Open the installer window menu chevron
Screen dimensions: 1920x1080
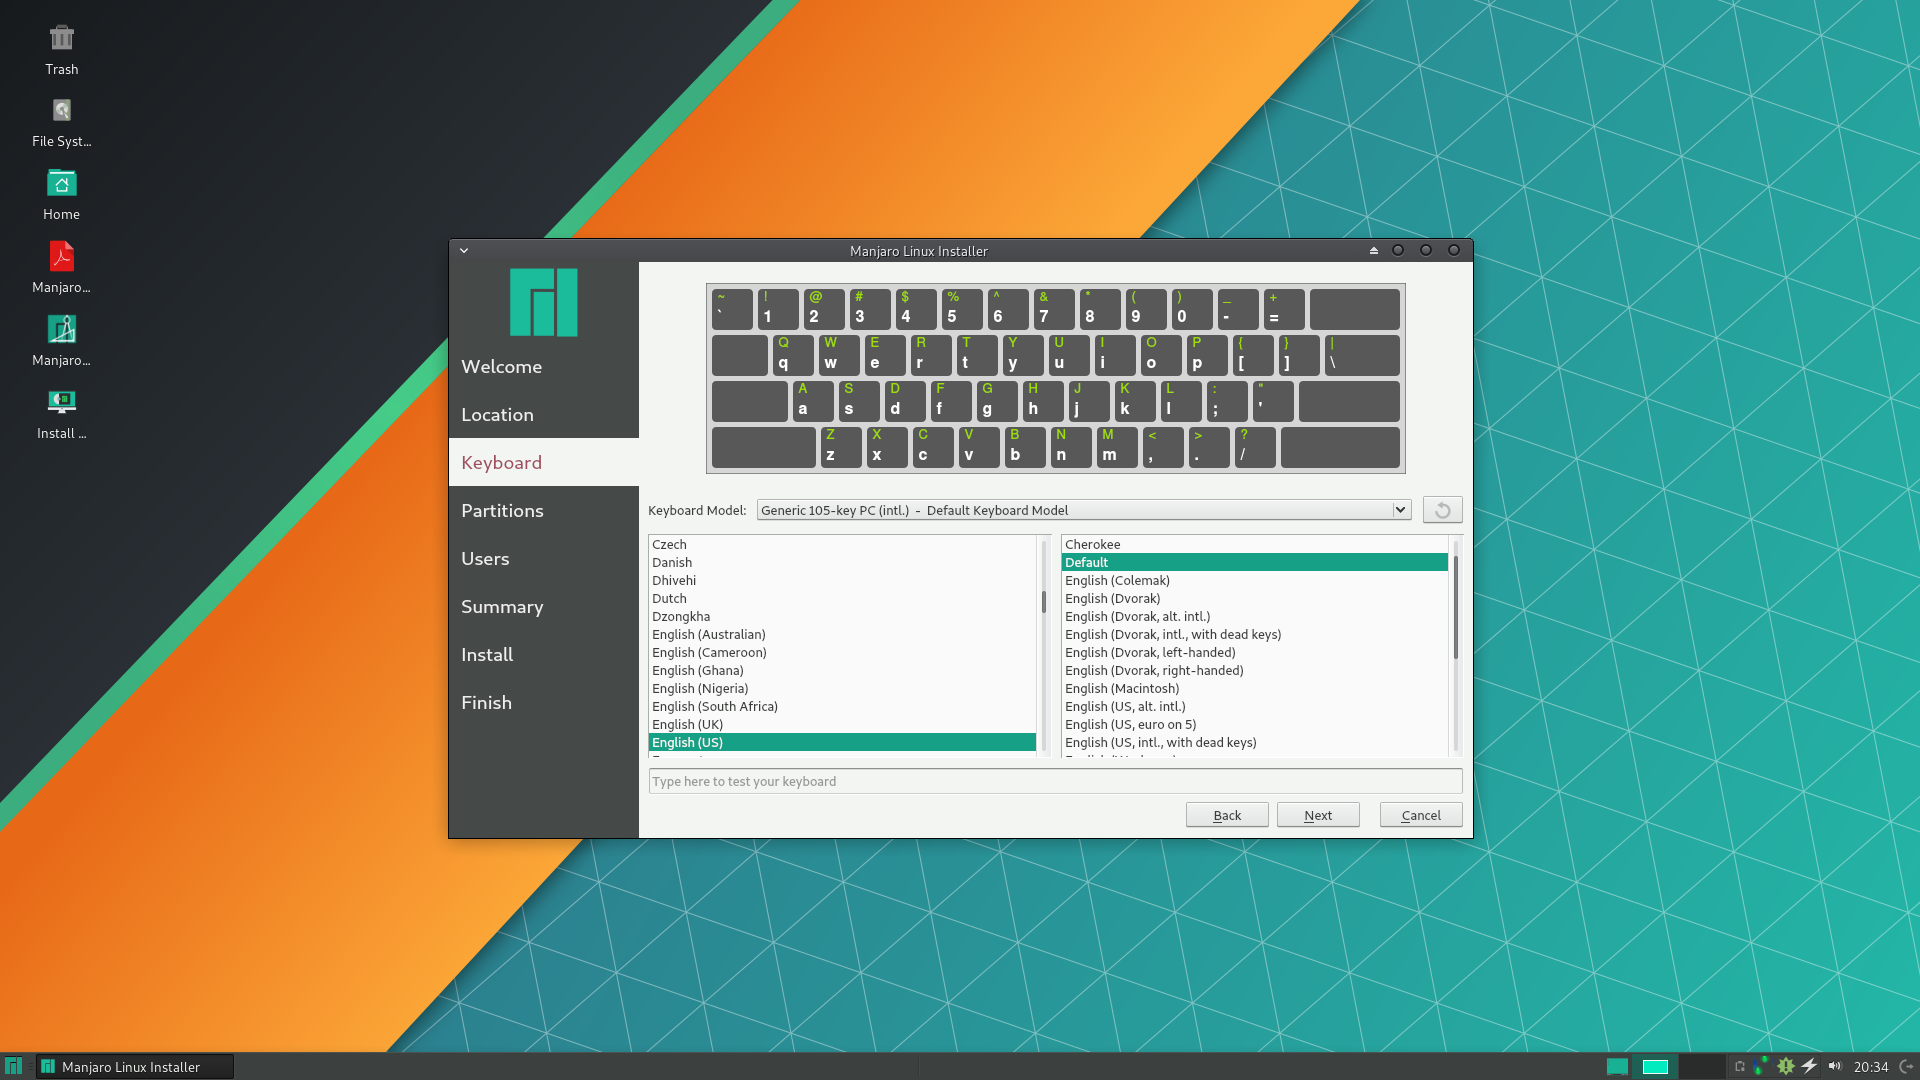464,251
